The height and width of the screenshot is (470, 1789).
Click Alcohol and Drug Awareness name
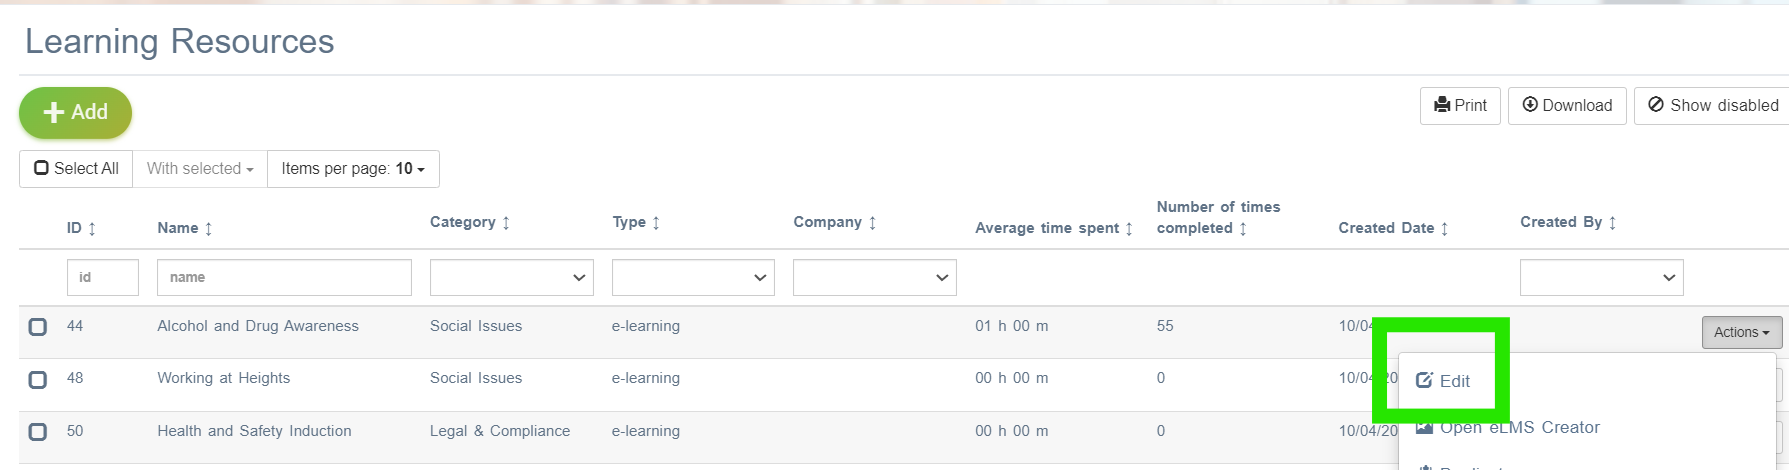pyautogui.click(x=258, y=327)
